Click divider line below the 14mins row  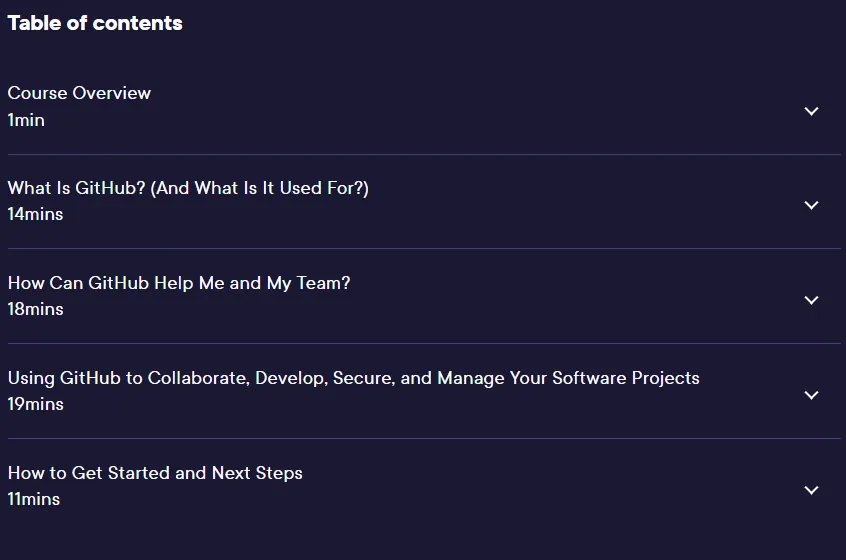coord(424,248)
